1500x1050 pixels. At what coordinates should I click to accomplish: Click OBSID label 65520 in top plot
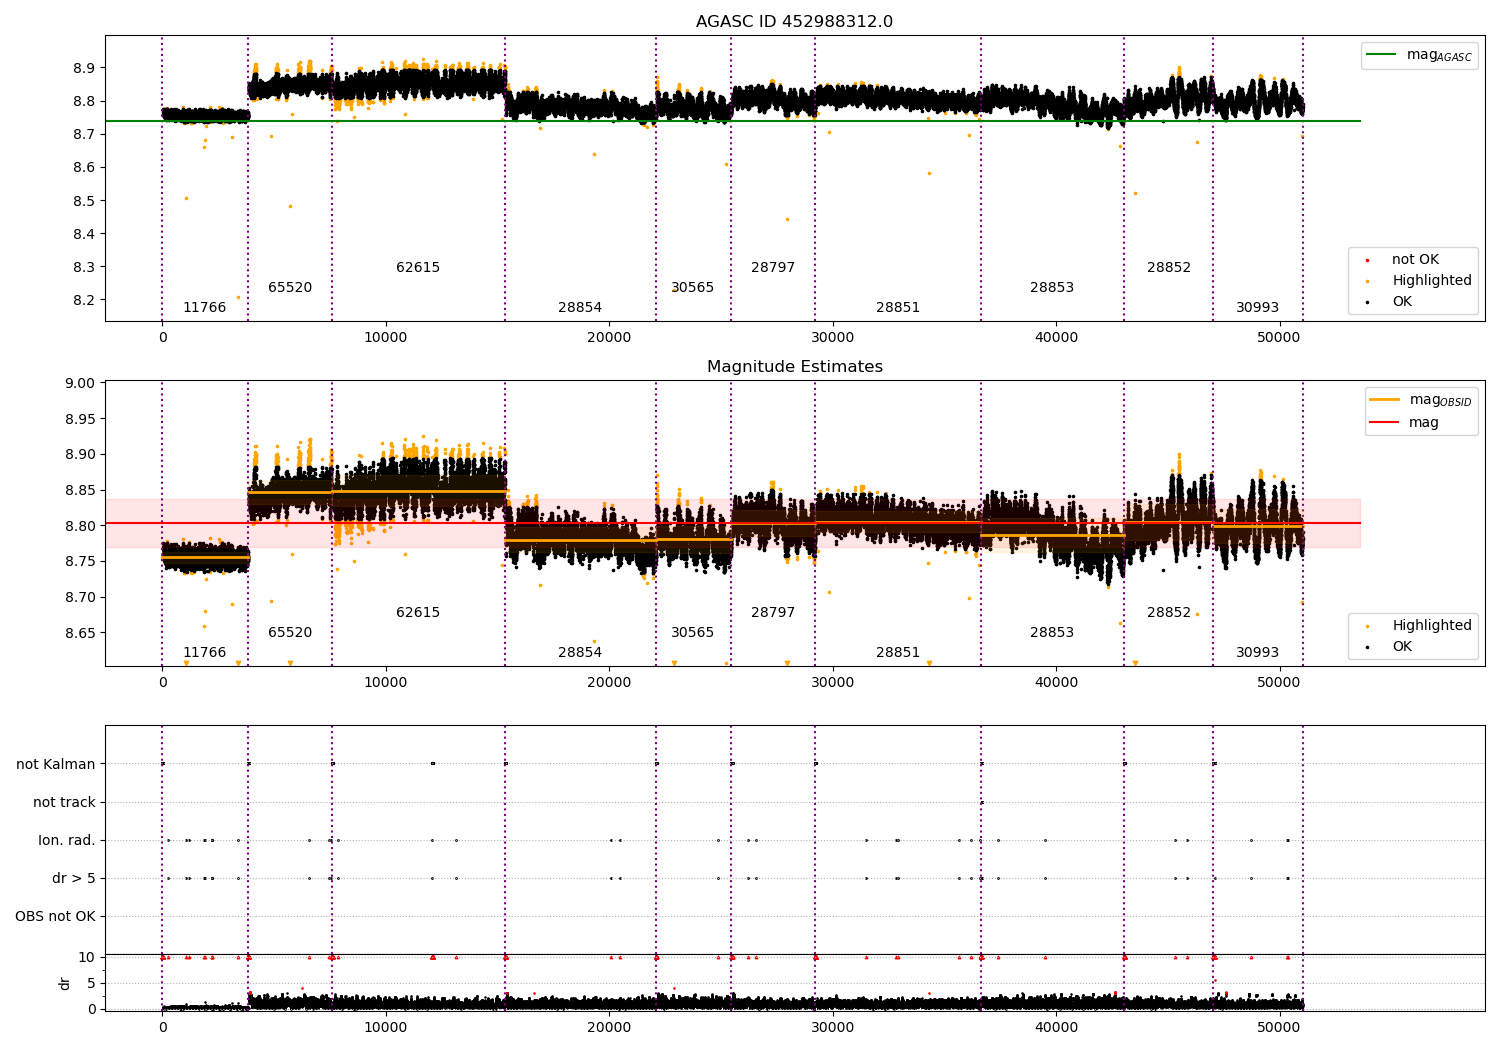point(290,288)
